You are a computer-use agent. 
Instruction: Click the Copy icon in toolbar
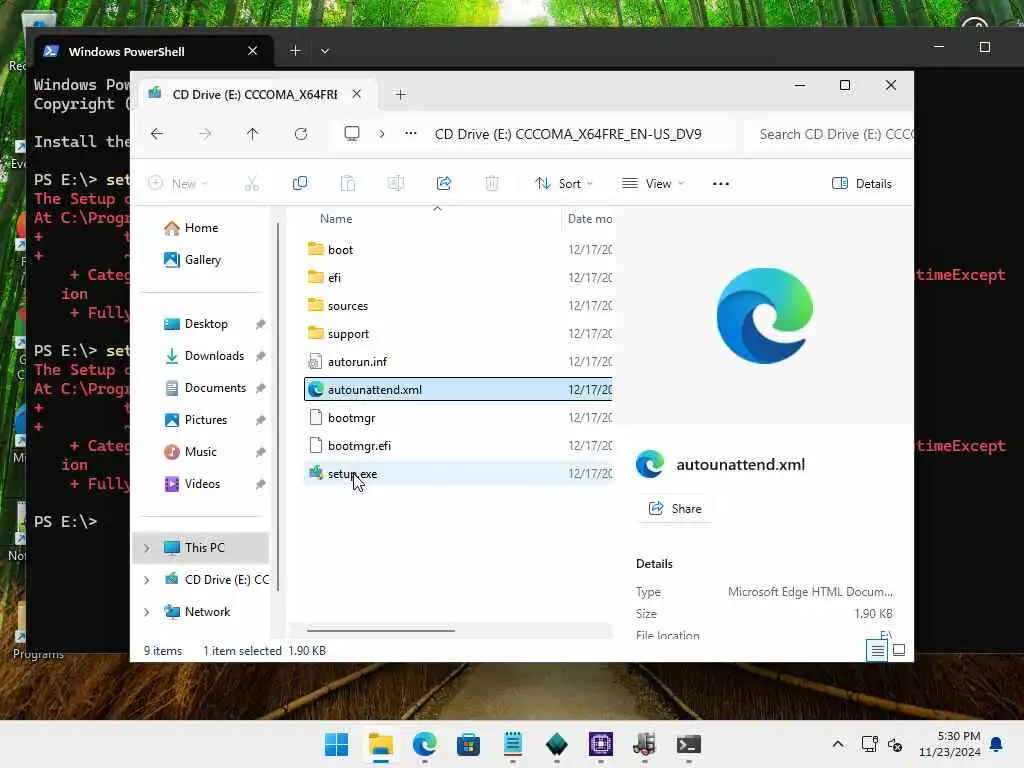300,184
